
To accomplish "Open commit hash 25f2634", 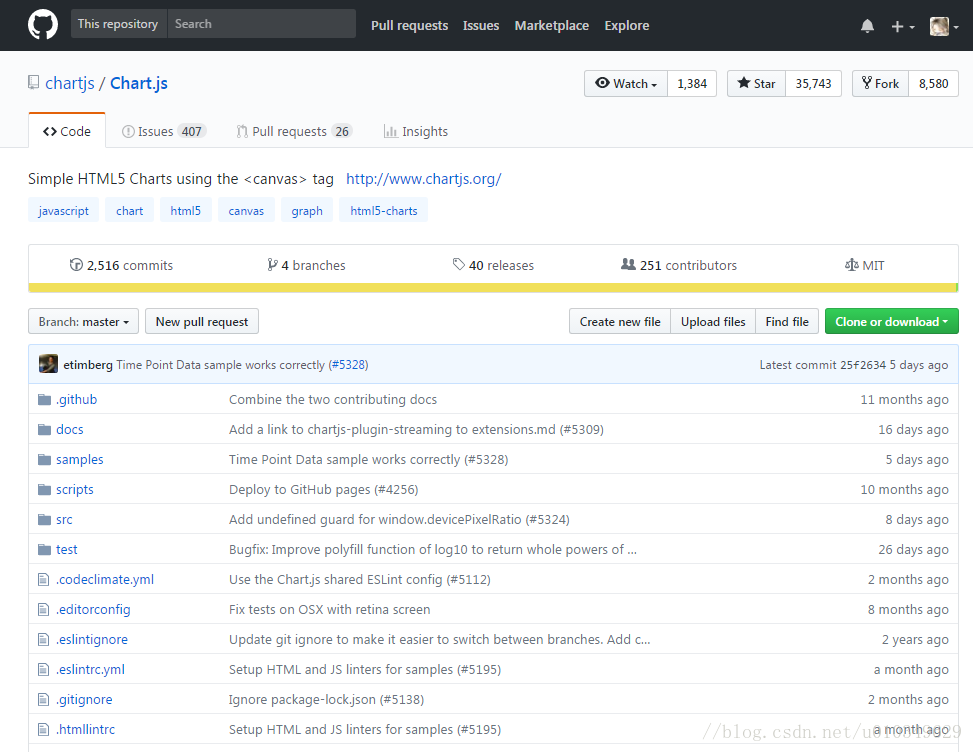I will click(863, 365).
